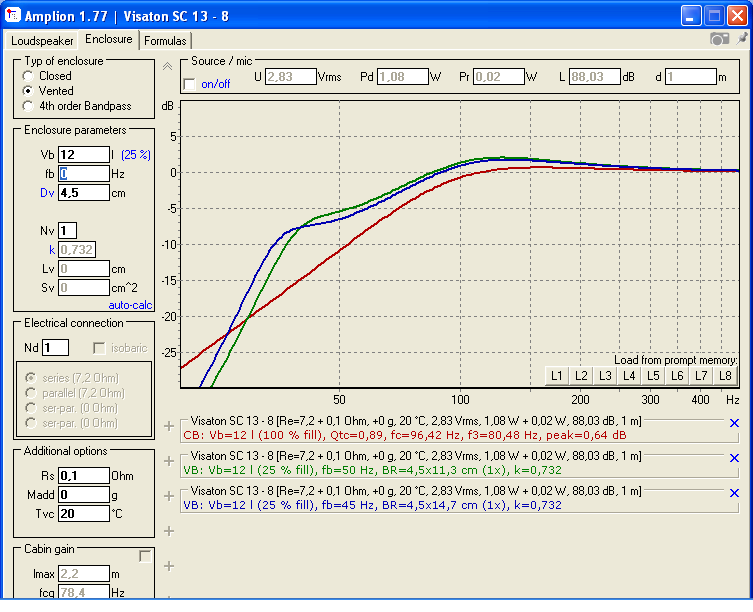Screen dimensions: 753x612
Task: Click the (25 %) fill link
Action: (x=136, y=155)
